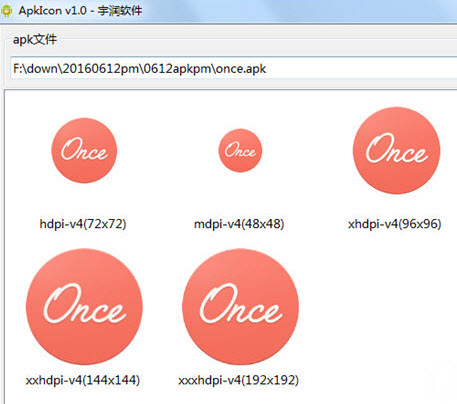Image resolution: width=457 pixels, height=404 pixels.
Task: Click the apk file path input field
Action: 234,68
